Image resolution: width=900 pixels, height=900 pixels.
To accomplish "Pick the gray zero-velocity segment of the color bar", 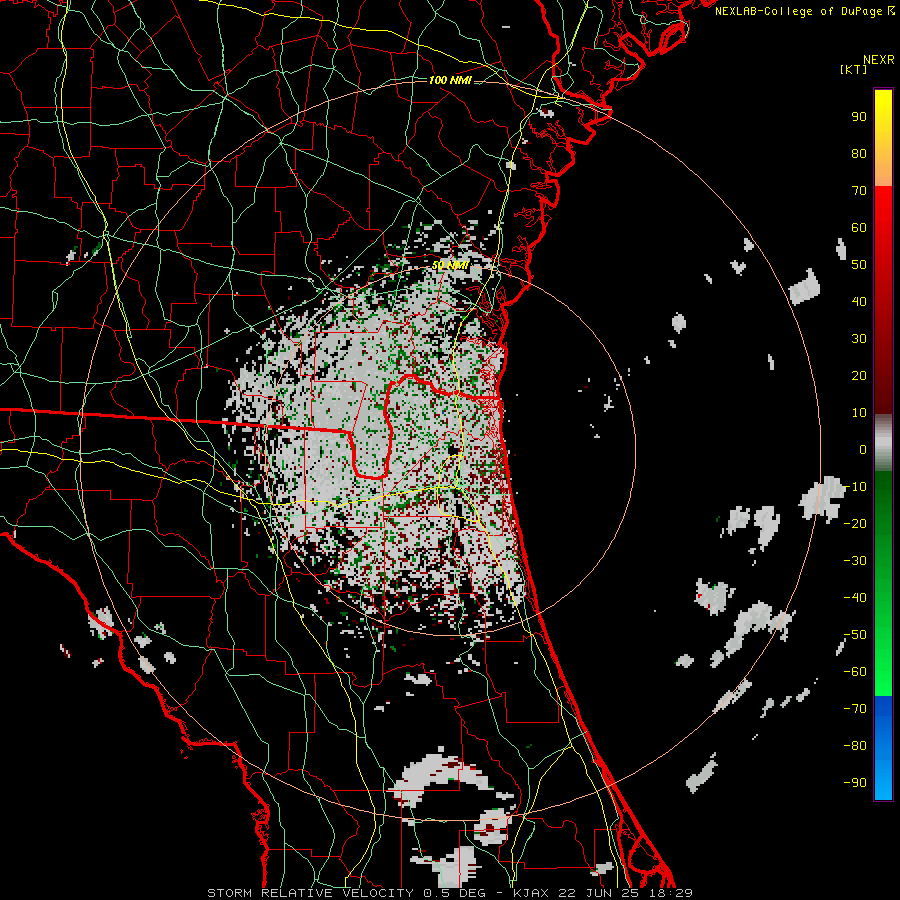I will coord(883,443).
